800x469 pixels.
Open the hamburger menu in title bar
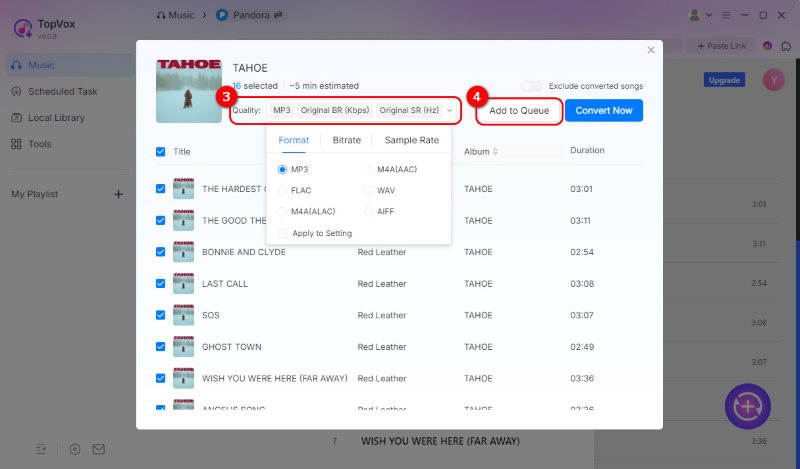pos(726,15)
